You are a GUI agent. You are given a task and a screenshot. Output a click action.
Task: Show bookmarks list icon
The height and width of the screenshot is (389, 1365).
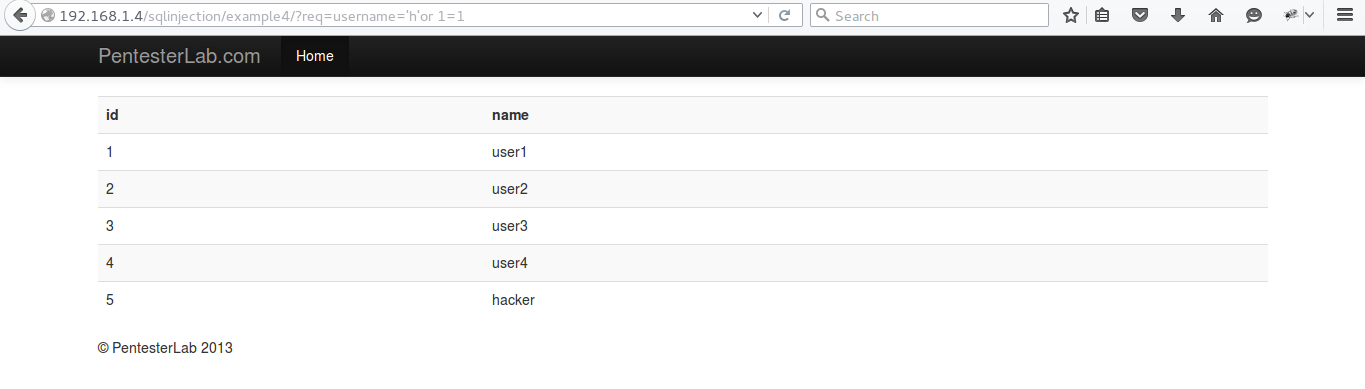pyautogui.click(x=1102, y=15)
